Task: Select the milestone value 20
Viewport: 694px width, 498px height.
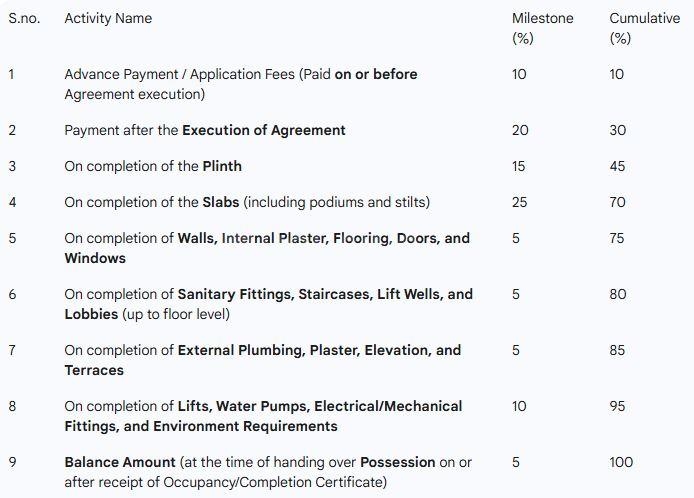Action: pyautogui.click(x=520, y=130)
